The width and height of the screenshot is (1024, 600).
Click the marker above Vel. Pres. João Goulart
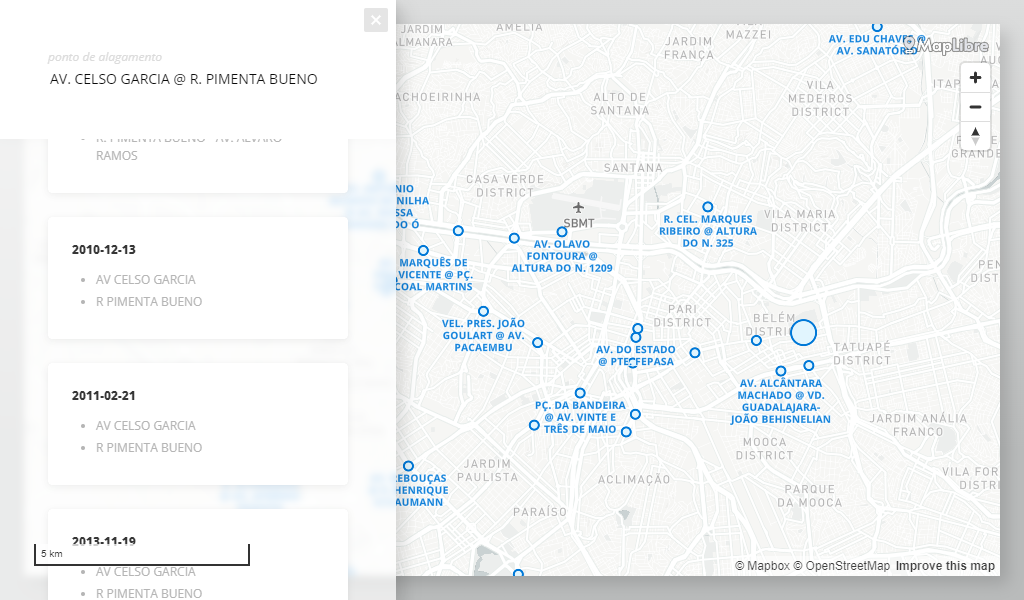(483, 311)
